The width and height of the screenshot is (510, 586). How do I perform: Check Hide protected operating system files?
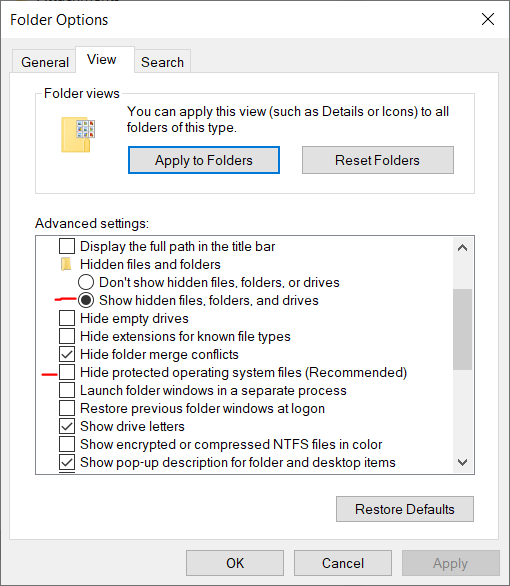[67, 372]
